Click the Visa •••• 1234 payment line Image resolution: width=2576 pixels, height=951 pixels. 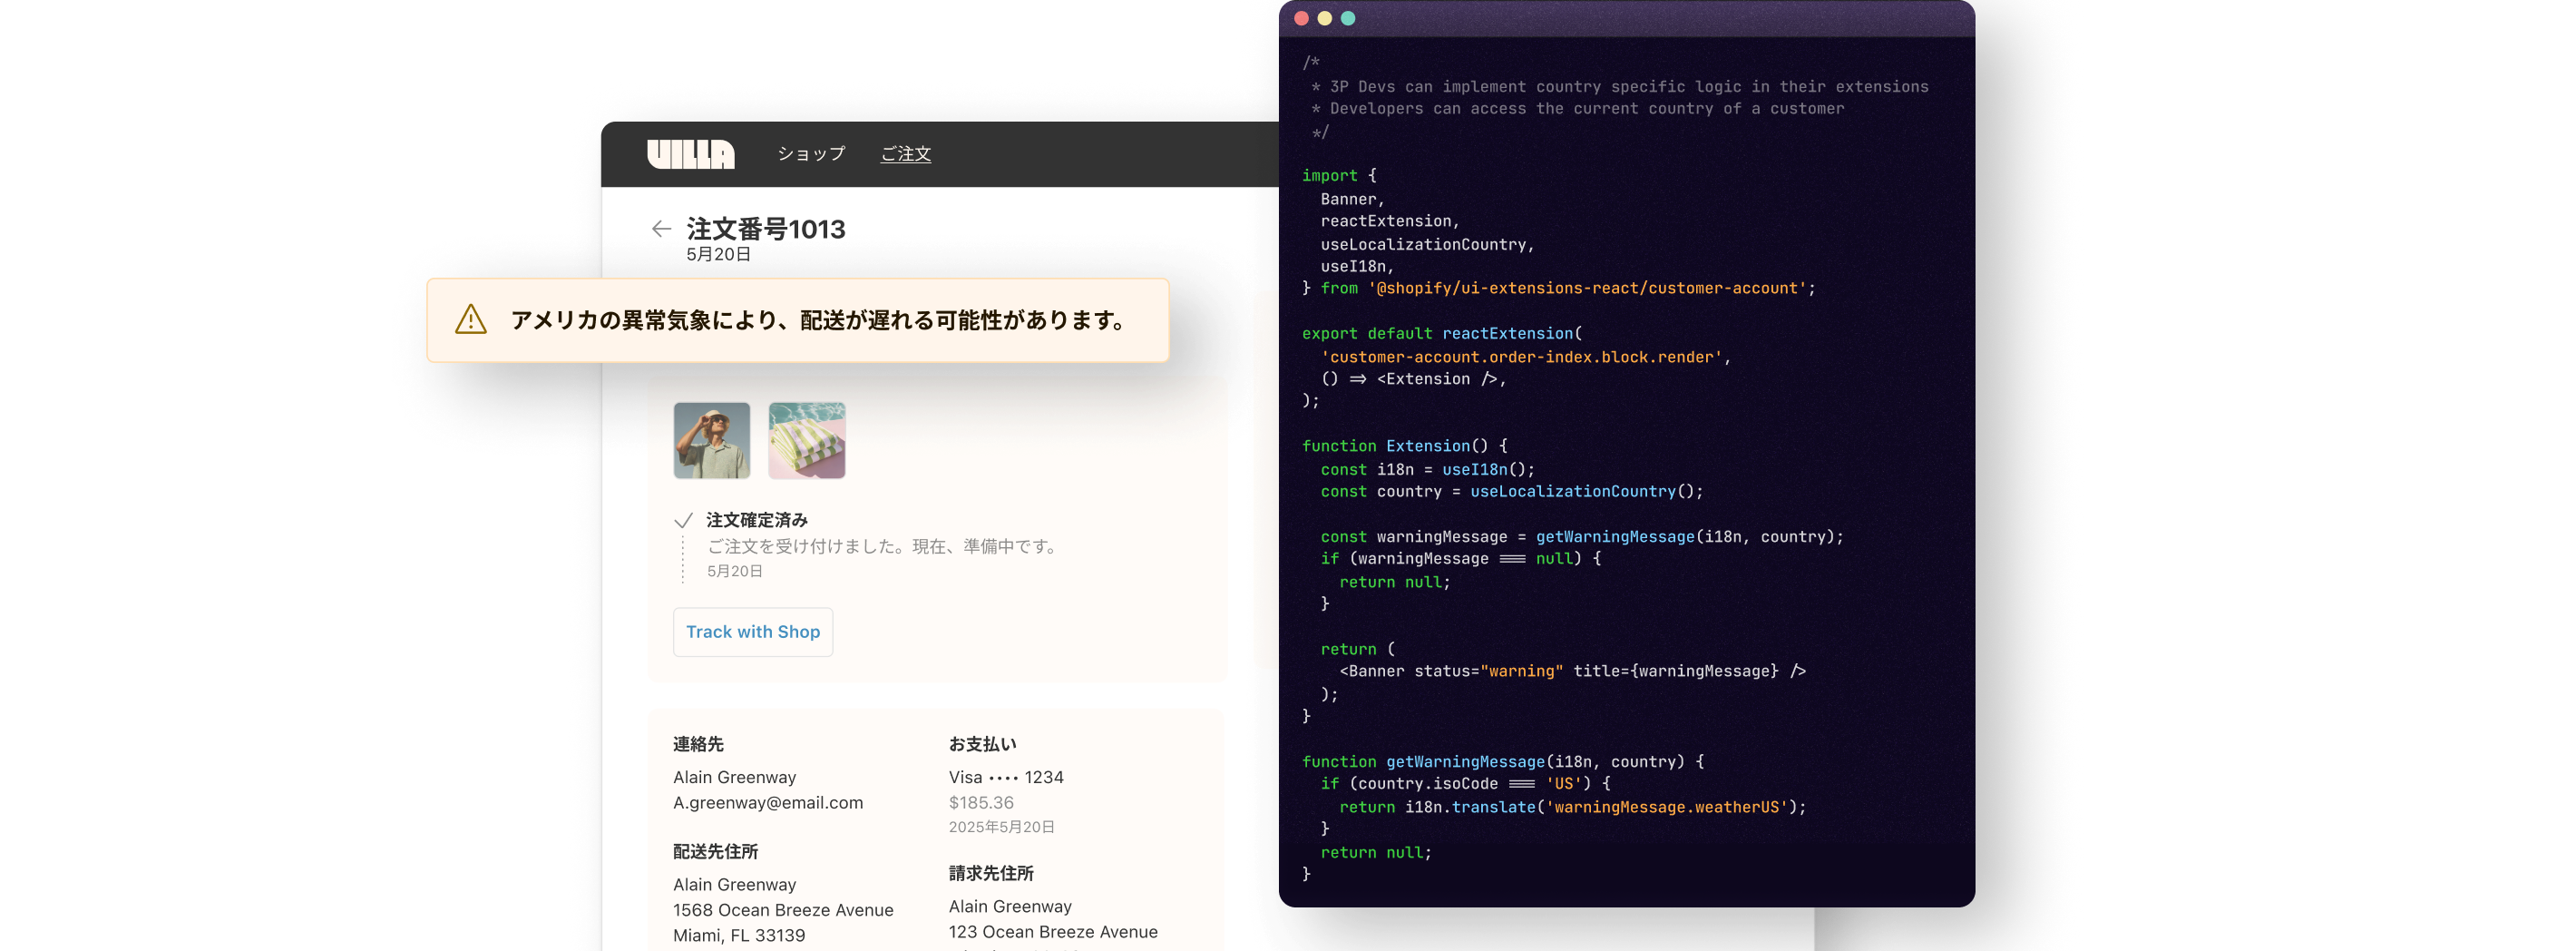(x=1006, y=777)
